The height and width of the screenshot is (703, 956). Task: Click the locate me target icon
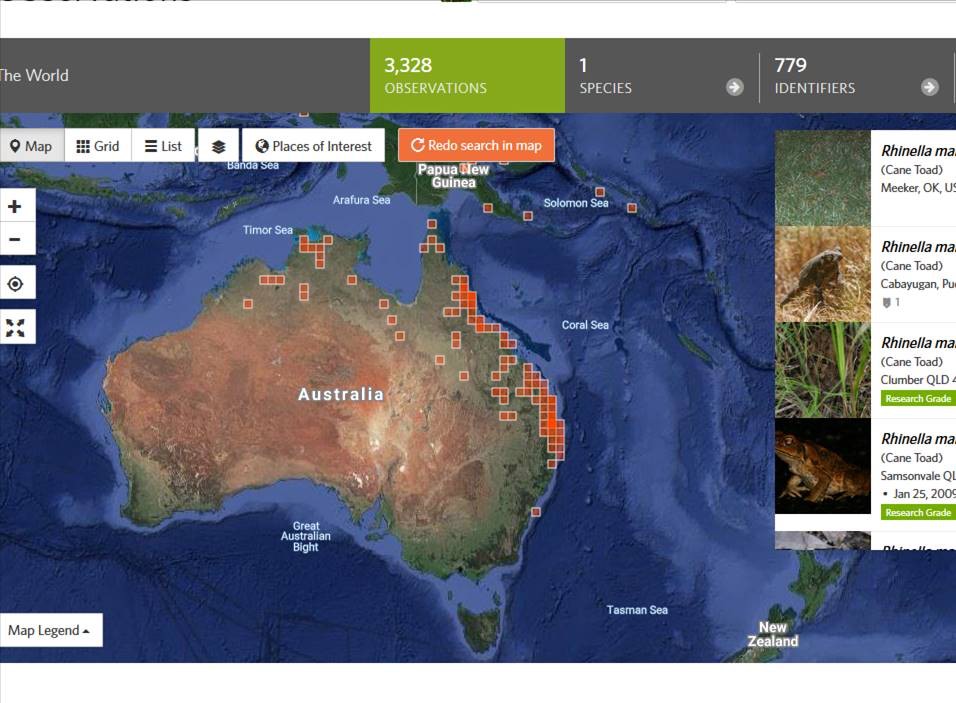coord(15,284)
